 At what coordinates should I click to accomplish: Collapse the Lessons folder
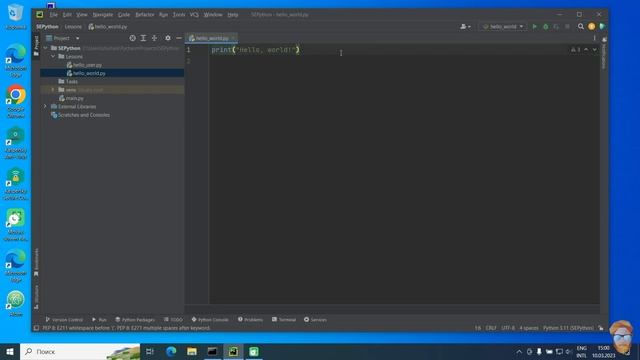[x=53, y=56]
